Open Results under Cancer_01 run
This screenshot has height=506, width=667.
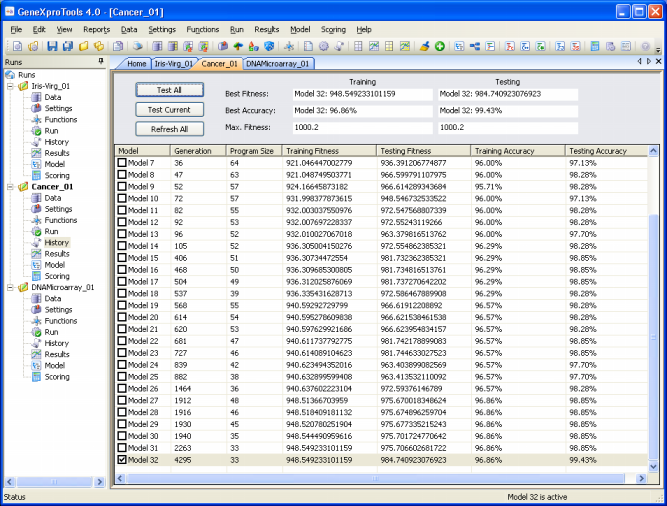pyautogui.click(x=56, y=253)
